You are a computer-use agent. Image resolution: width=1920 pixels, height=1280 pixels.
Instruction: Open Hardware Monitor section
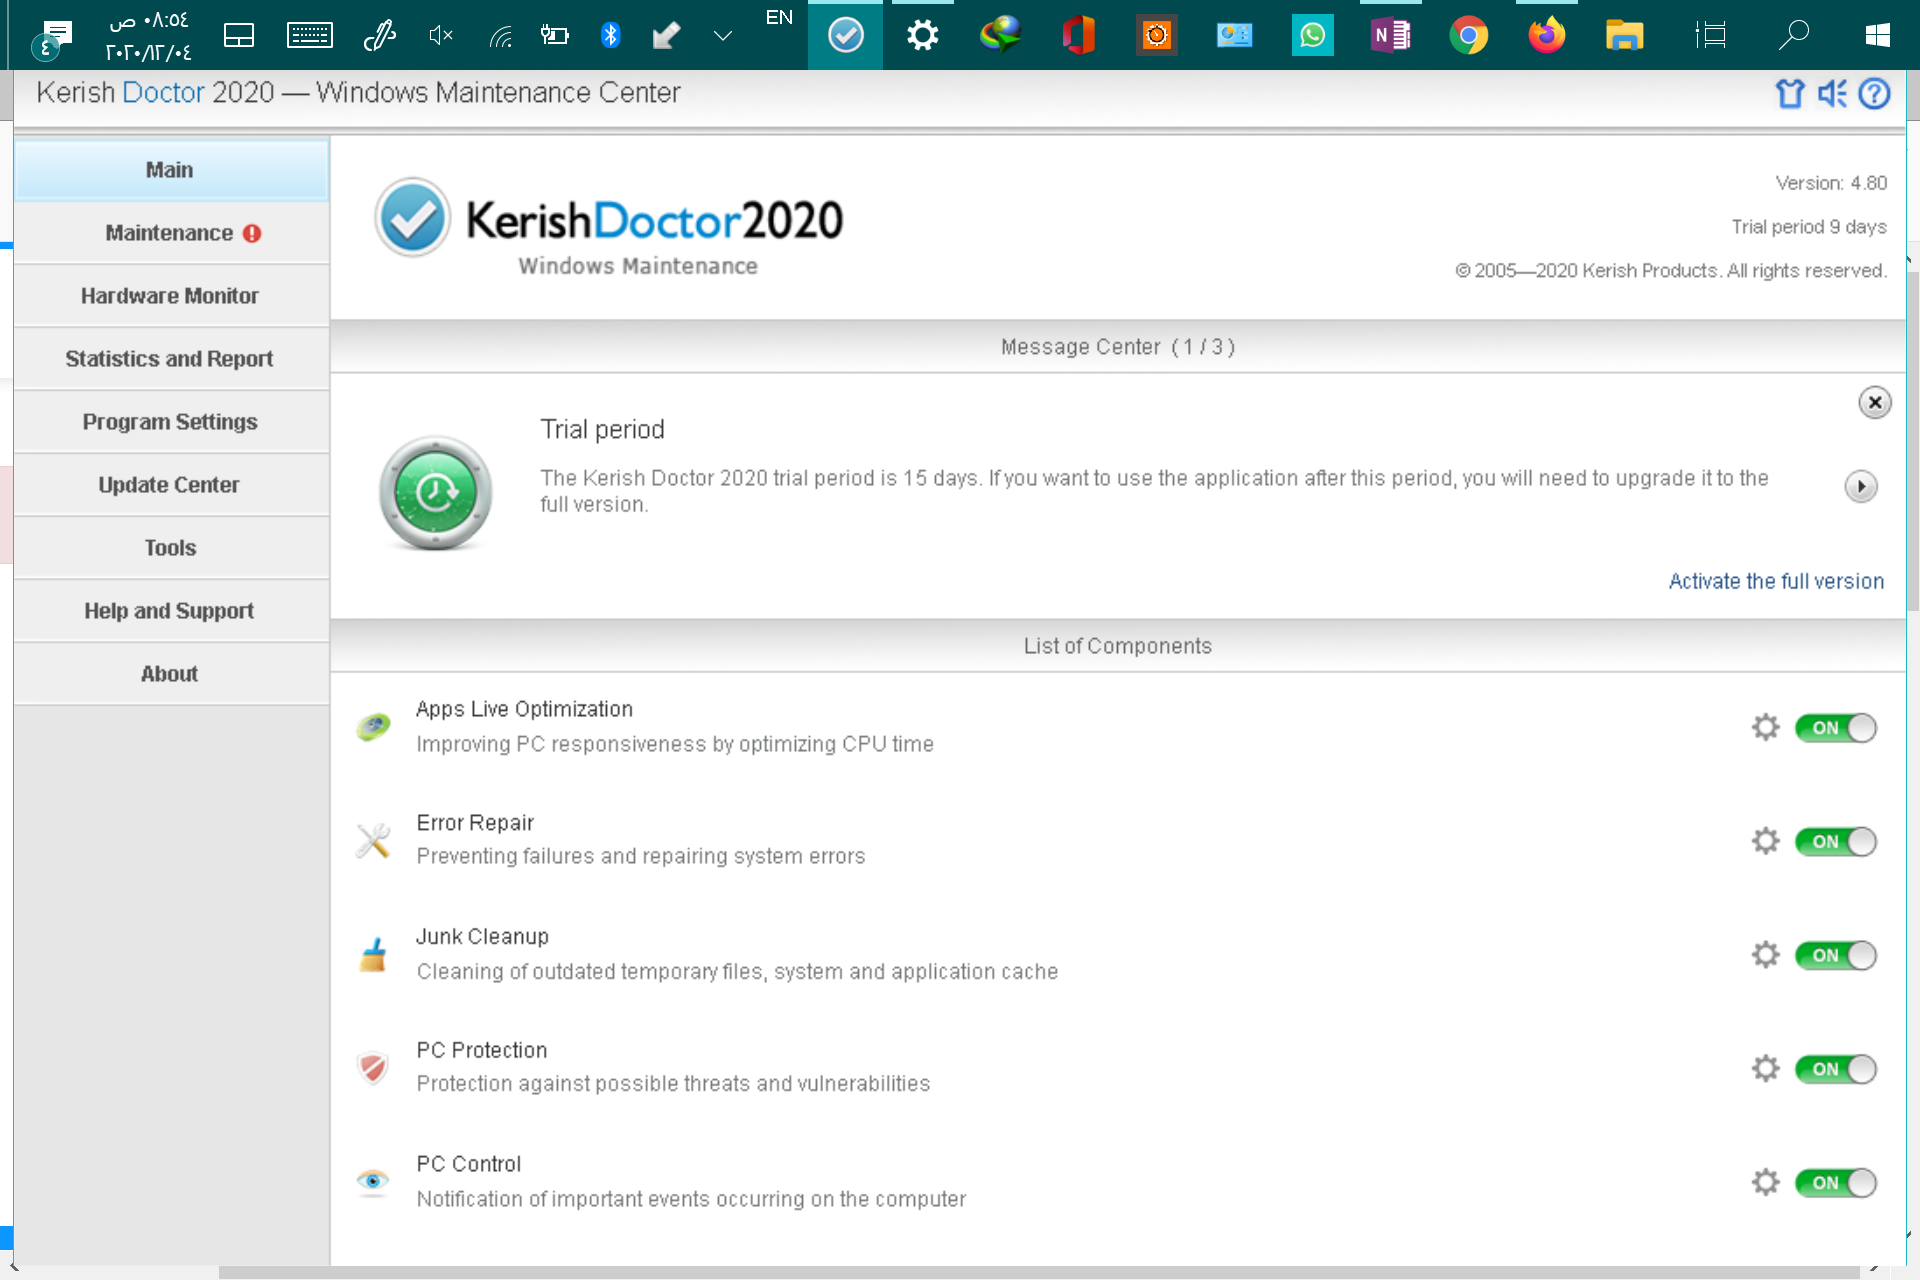pyautogui.click(x=171, y=296)
